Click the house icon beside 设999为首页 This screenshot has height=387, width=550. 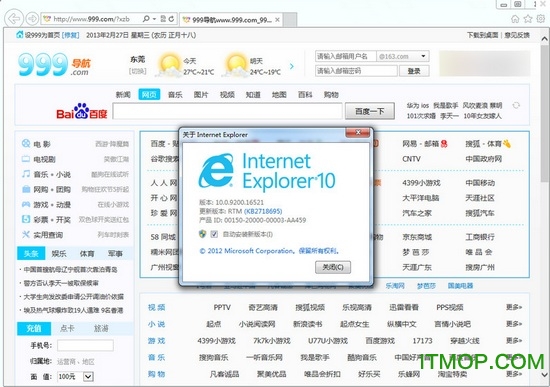point(20,35)
